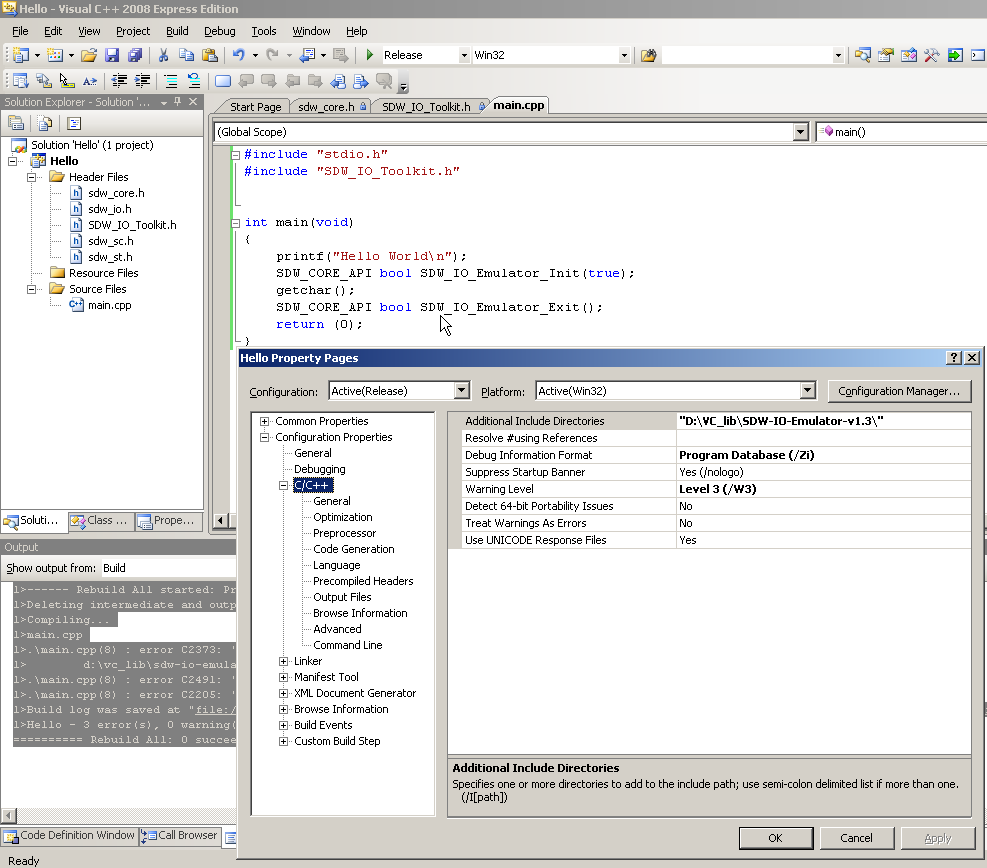Select main.cpp in Solution Explorer
Viewport: 987px width, 868px height.
110,305
